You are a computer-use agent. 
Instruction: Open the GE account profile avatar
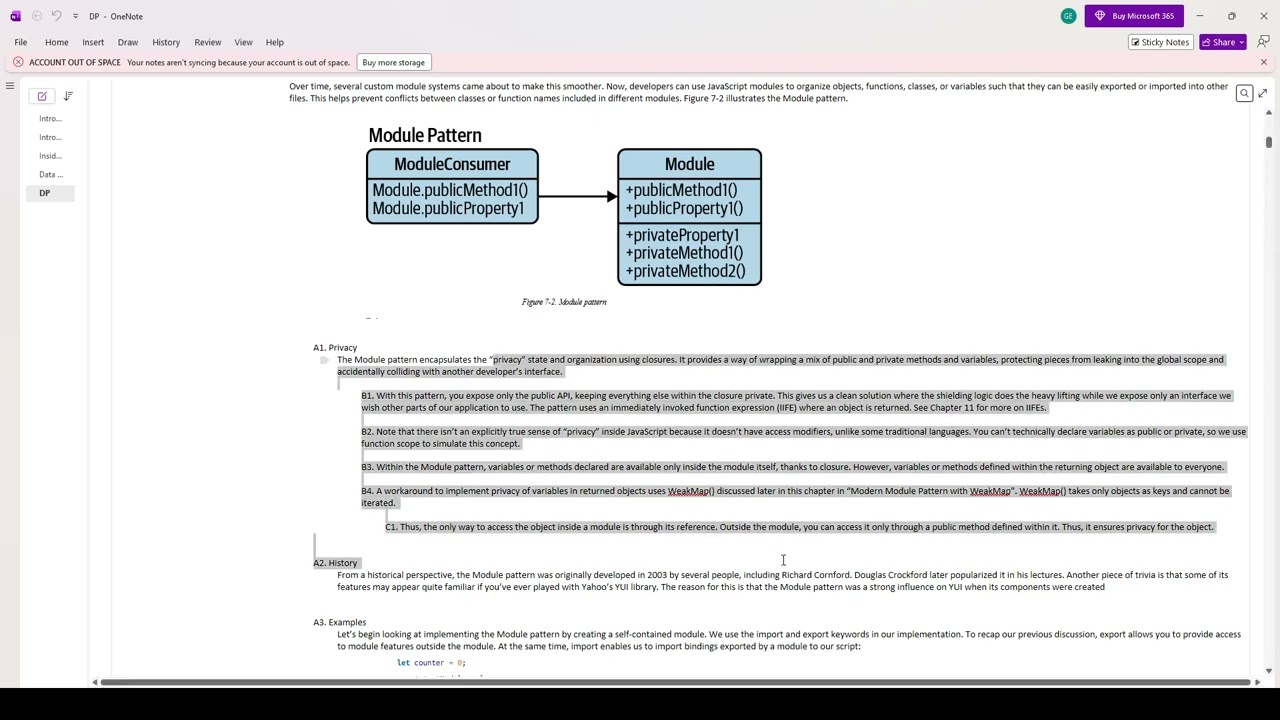(1068, 16)
